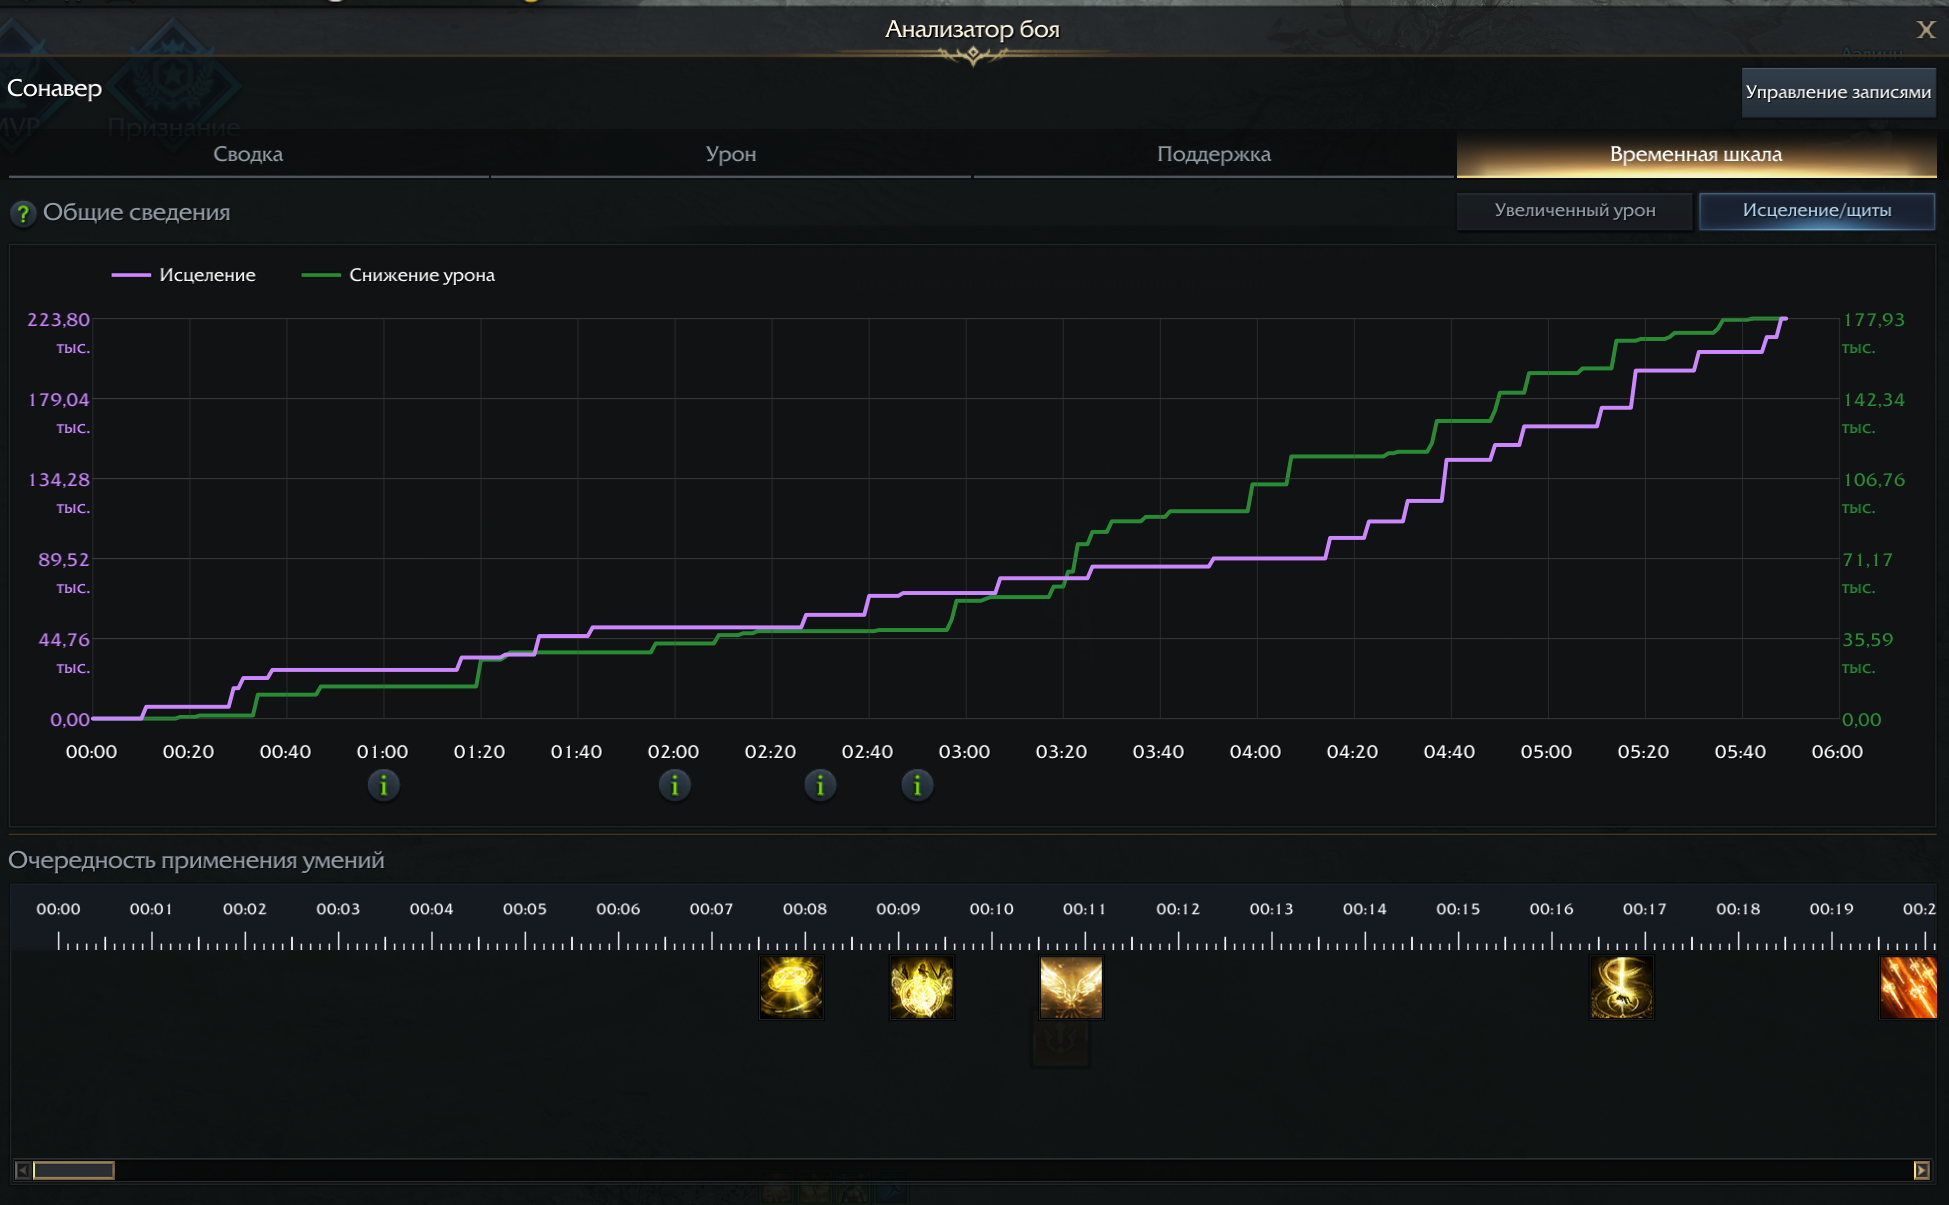Open the green question mark help icon
The height and width of the screenshot is (1205, 1949).
coord(22,213)
